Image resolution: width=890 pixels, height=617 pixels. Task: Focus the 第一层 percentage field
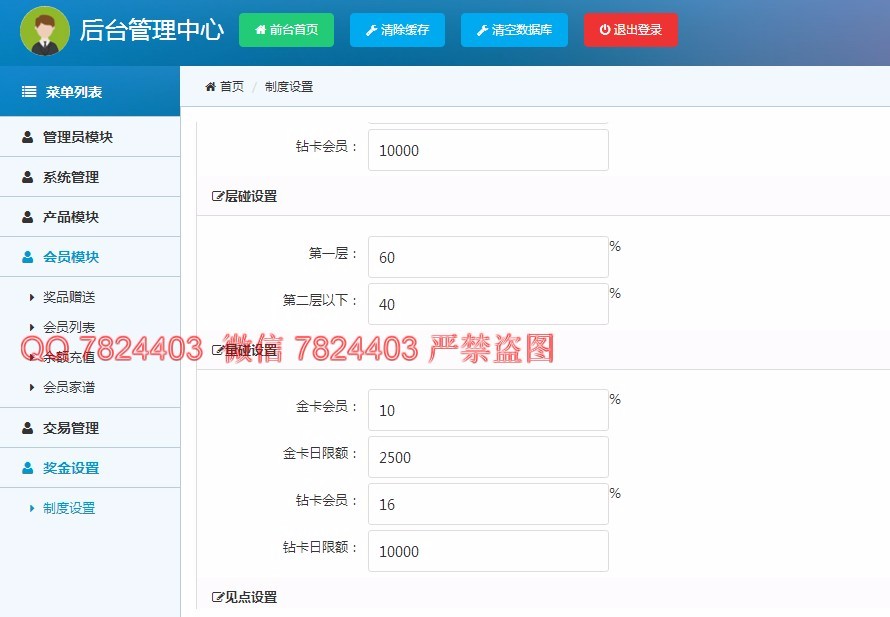pos(488,257)
